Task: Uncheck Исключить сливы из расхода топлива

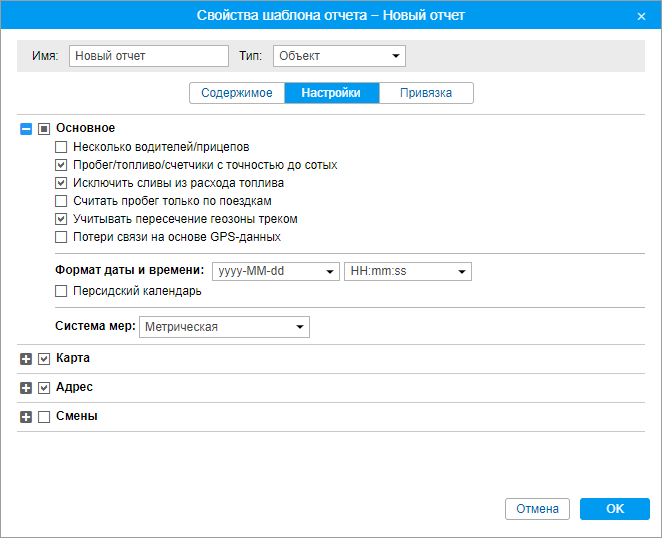Action: [x=61, y=183]
